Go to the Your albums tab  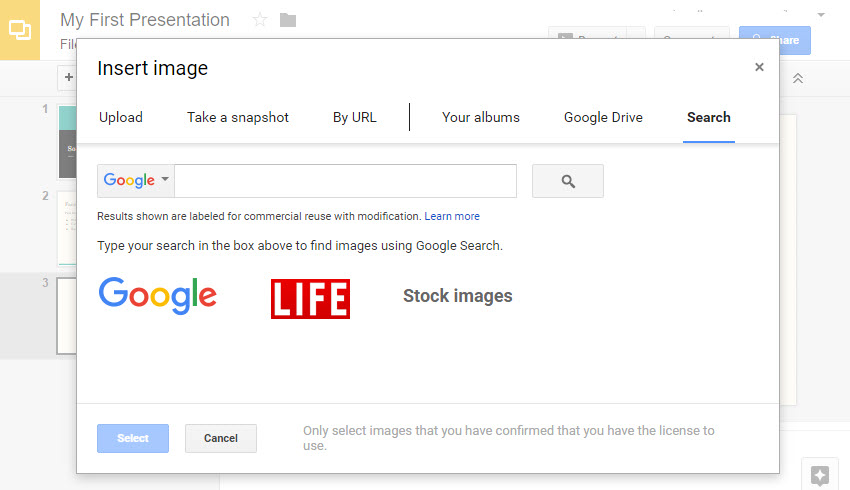(x=481, y=118)
